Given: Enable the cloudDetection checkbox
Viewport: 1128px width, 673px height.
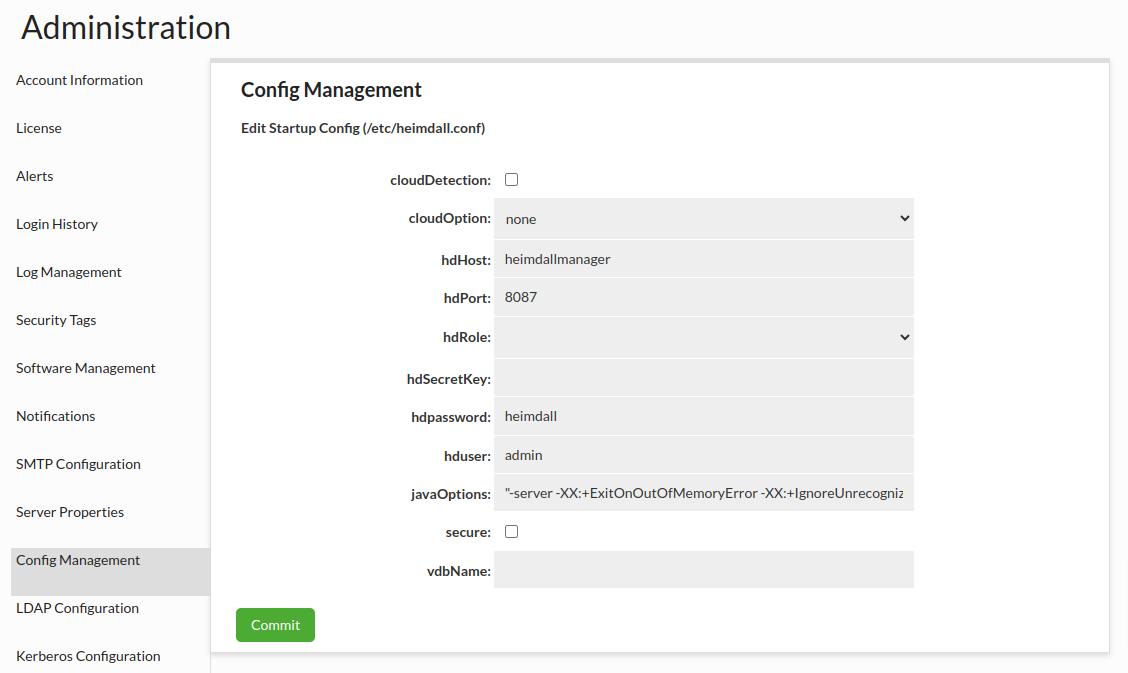Looking at the screenshot, I should [511, 180].
